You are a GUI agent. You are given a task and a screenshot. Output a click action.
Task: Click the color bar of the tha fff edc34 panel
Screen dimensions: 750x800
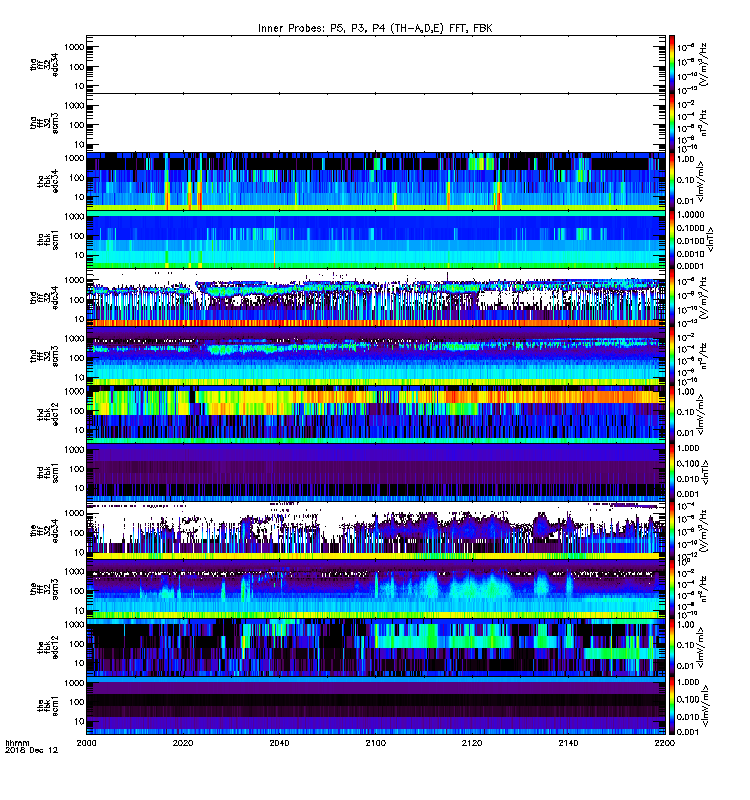tap(672, 64)
